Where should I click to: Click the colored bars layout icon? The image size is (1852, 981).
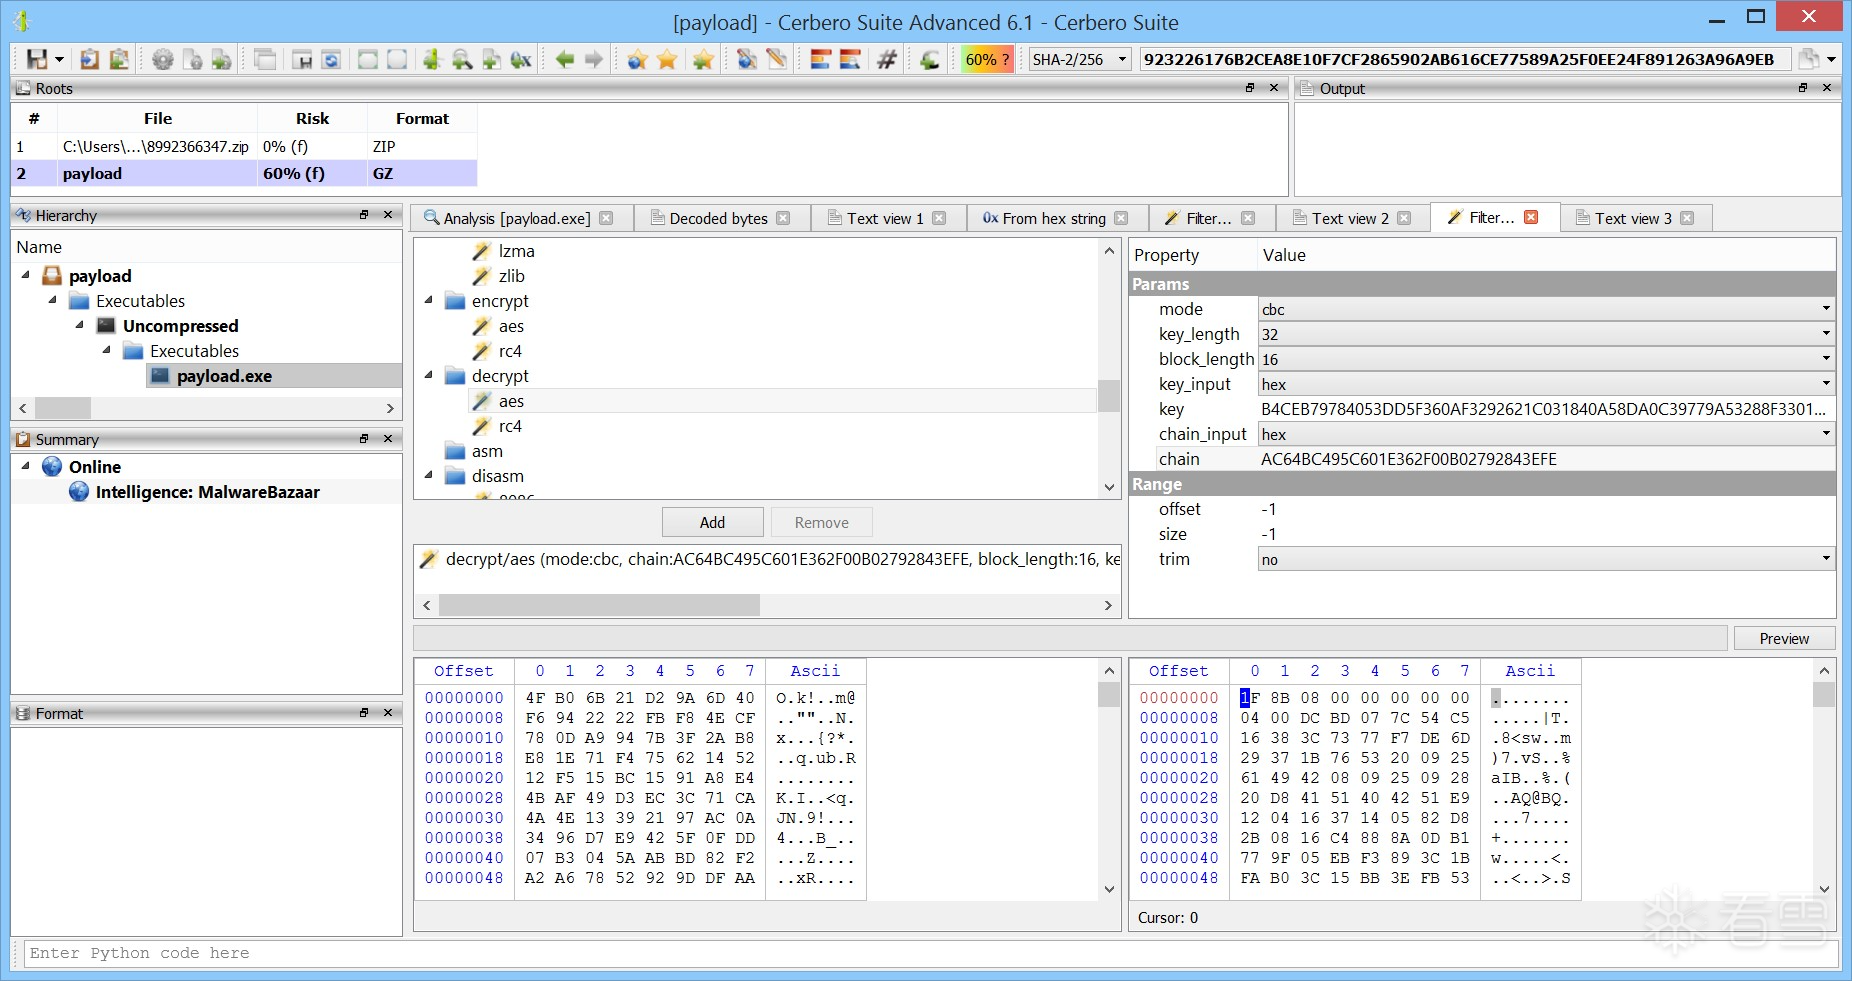[820, 59]
